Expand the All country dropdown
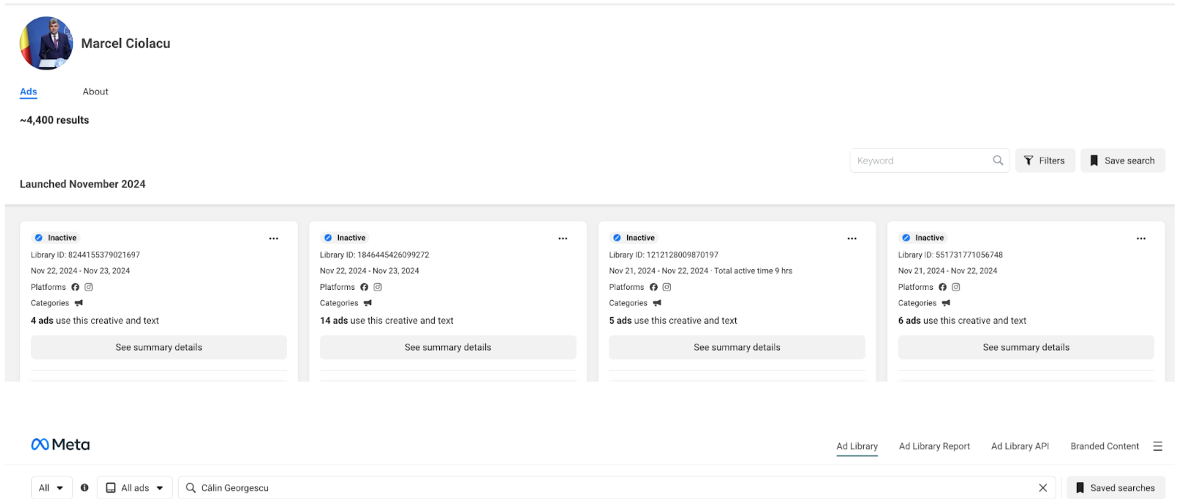The width and height of the screenshot is (1201, 499). [x=51, y=488]
